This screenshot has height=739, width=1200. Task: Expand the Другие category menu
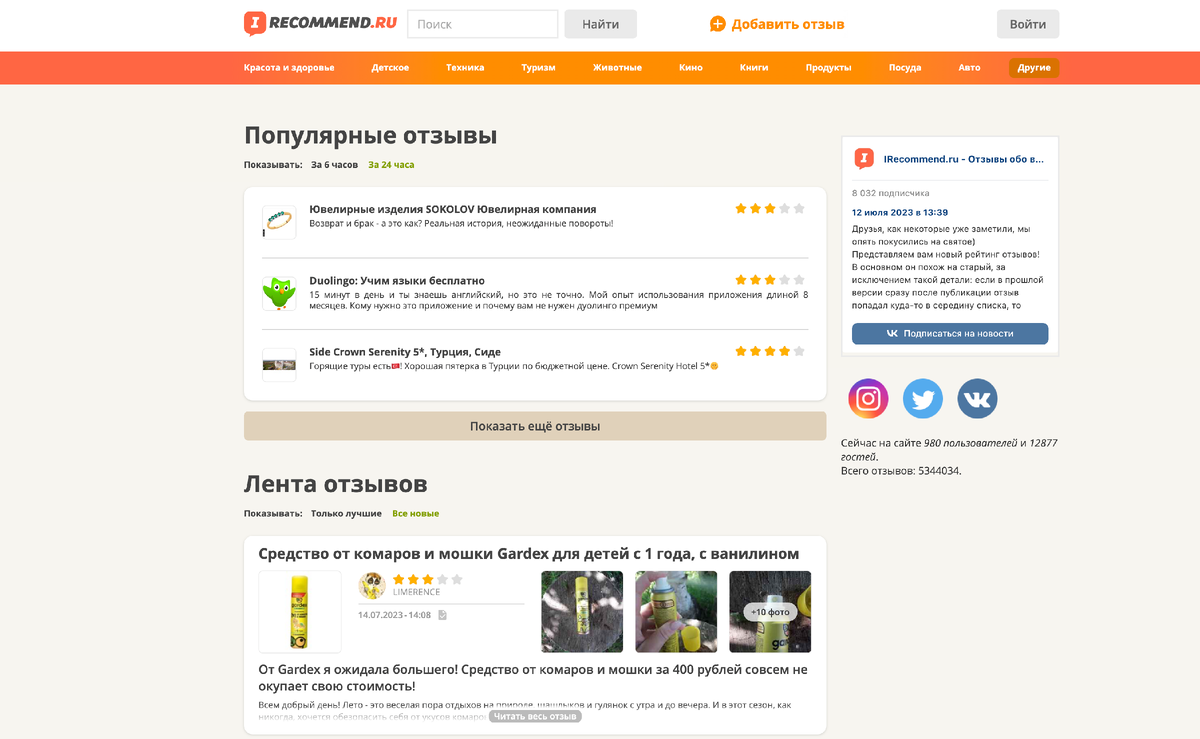1034,68
